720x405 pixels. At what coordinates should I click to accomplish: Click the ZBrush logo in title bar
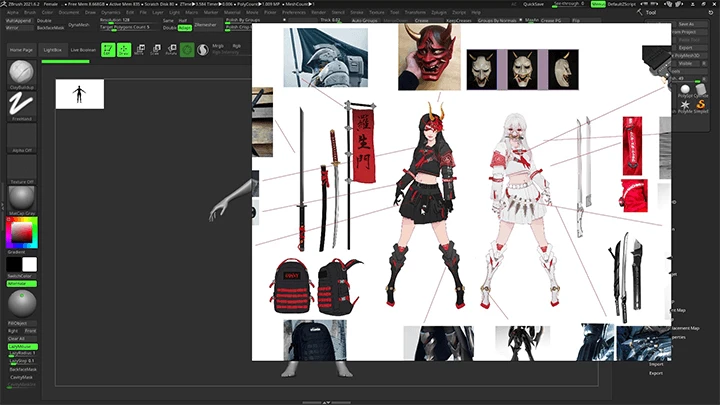4,4
